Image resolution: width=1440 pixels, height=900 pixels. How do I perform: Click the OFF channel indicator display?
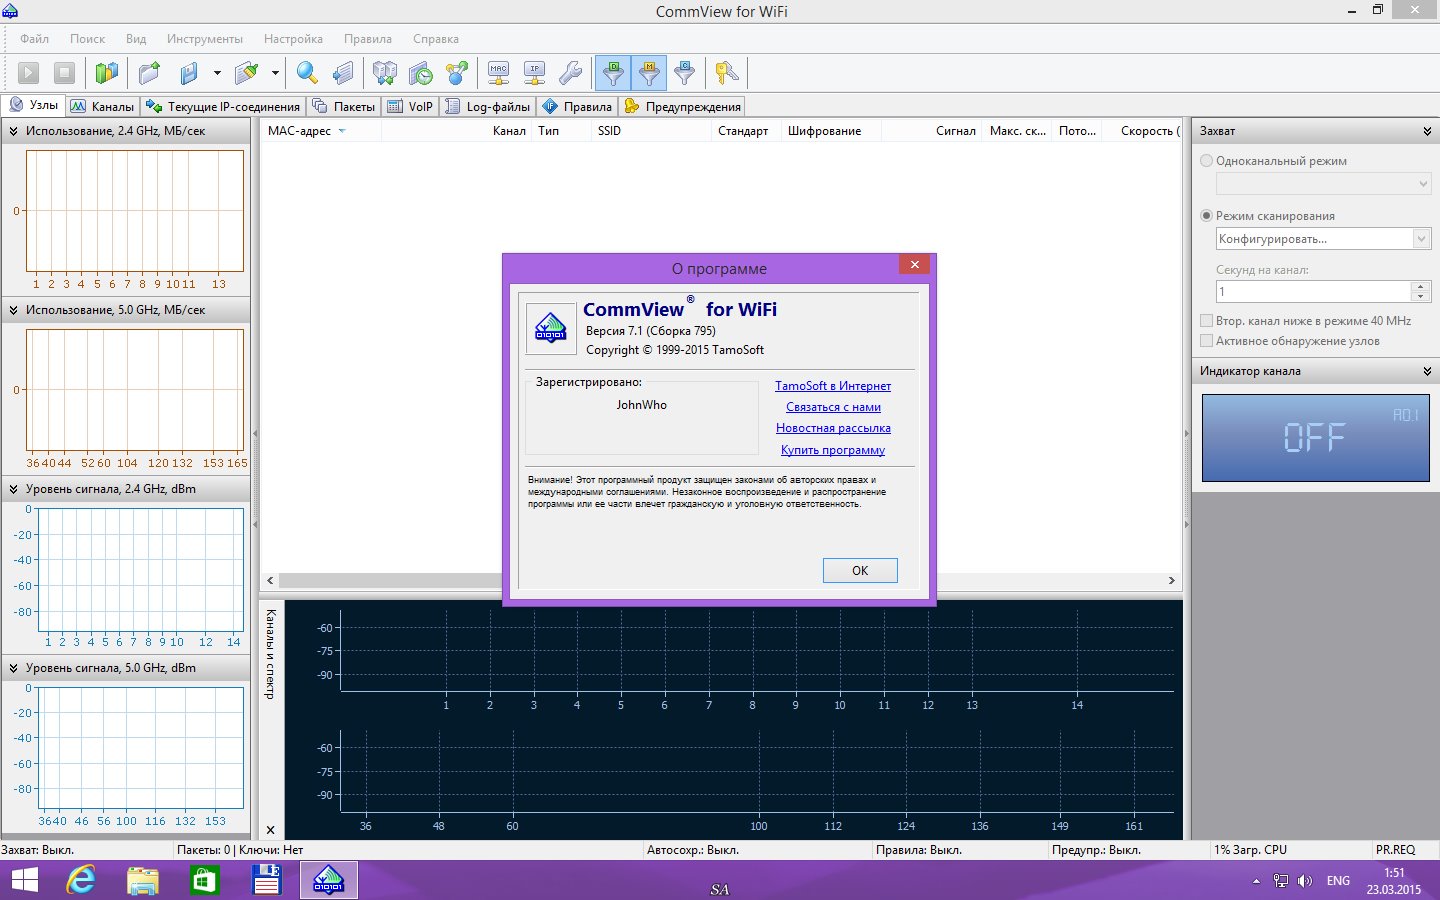pyautogui.click(x=1315, y=437)
